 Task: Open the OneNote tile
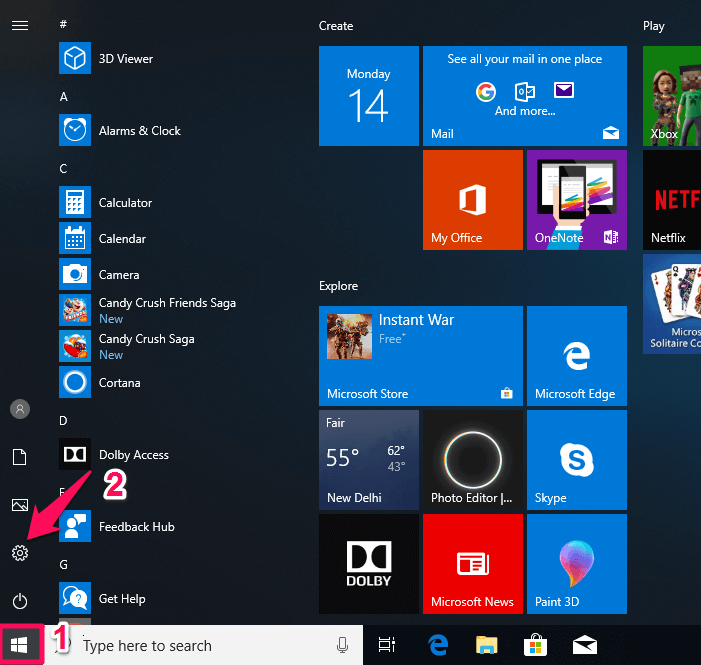[x=577, y=200]
